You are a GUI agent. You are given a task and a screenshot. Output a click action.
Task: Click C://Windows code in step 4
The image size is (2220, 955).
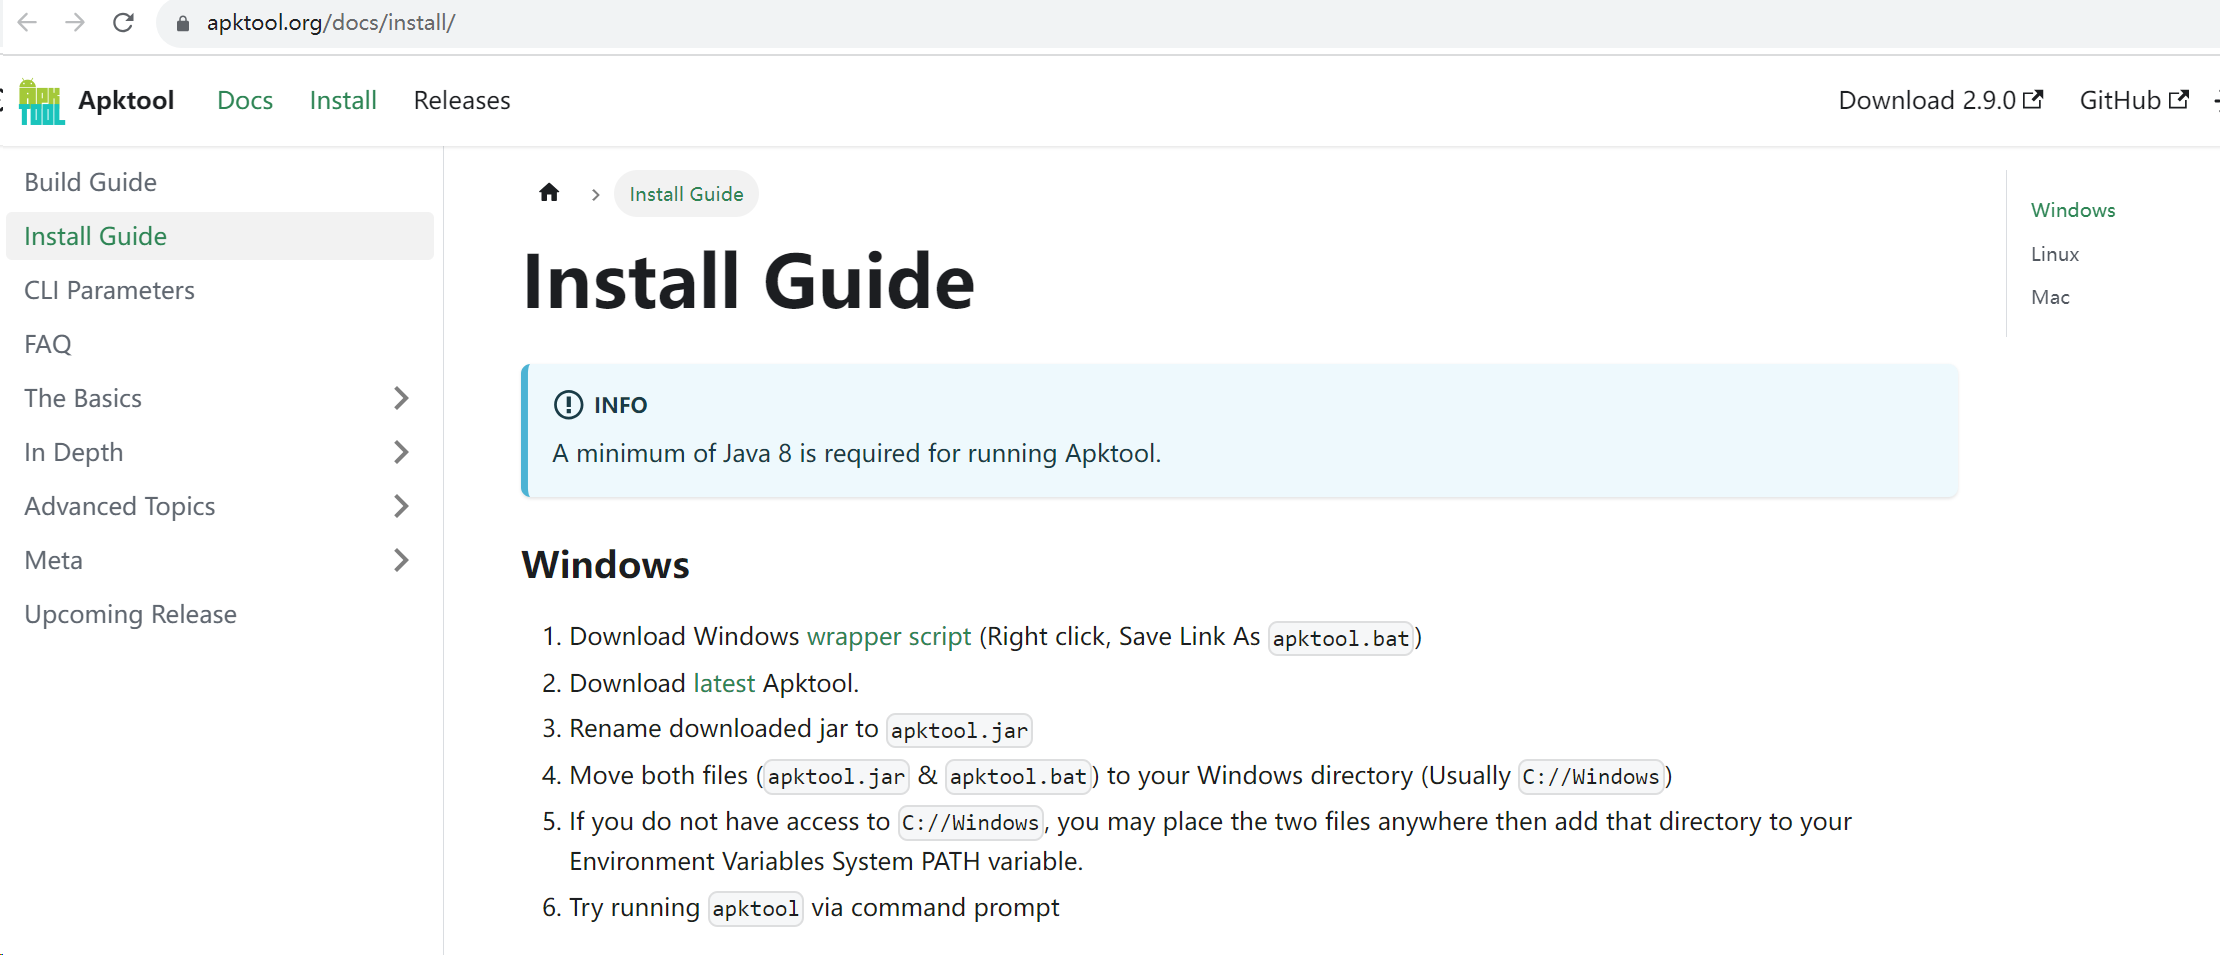point(1591,777)
